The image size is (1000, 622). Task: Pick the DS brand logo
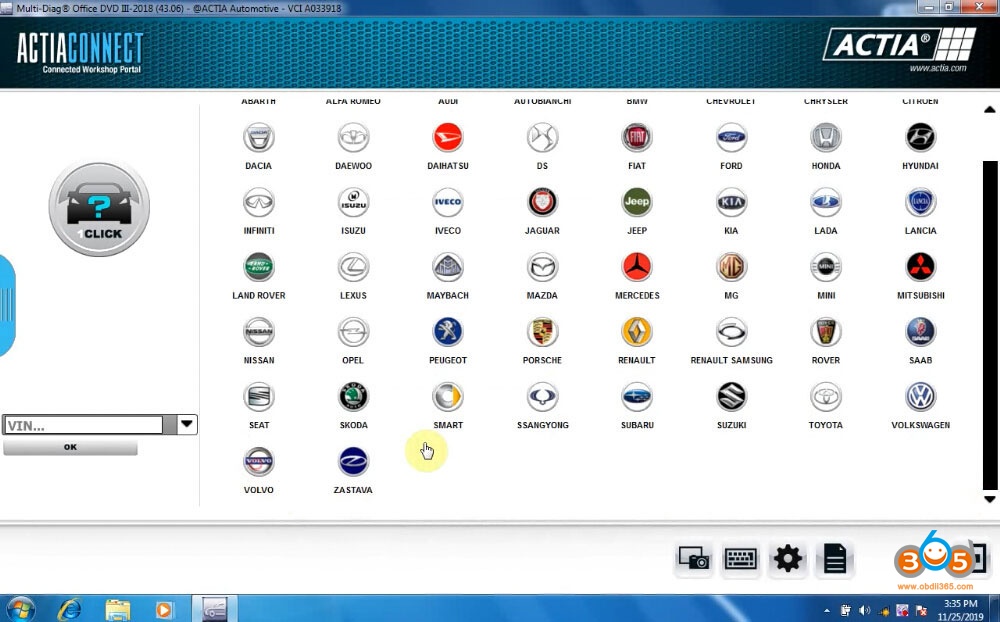pos(542,137)
